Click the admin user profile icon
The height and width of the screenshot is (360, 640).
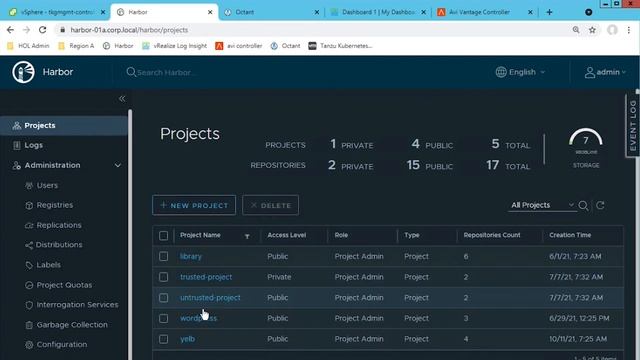[x=589, y=73]
